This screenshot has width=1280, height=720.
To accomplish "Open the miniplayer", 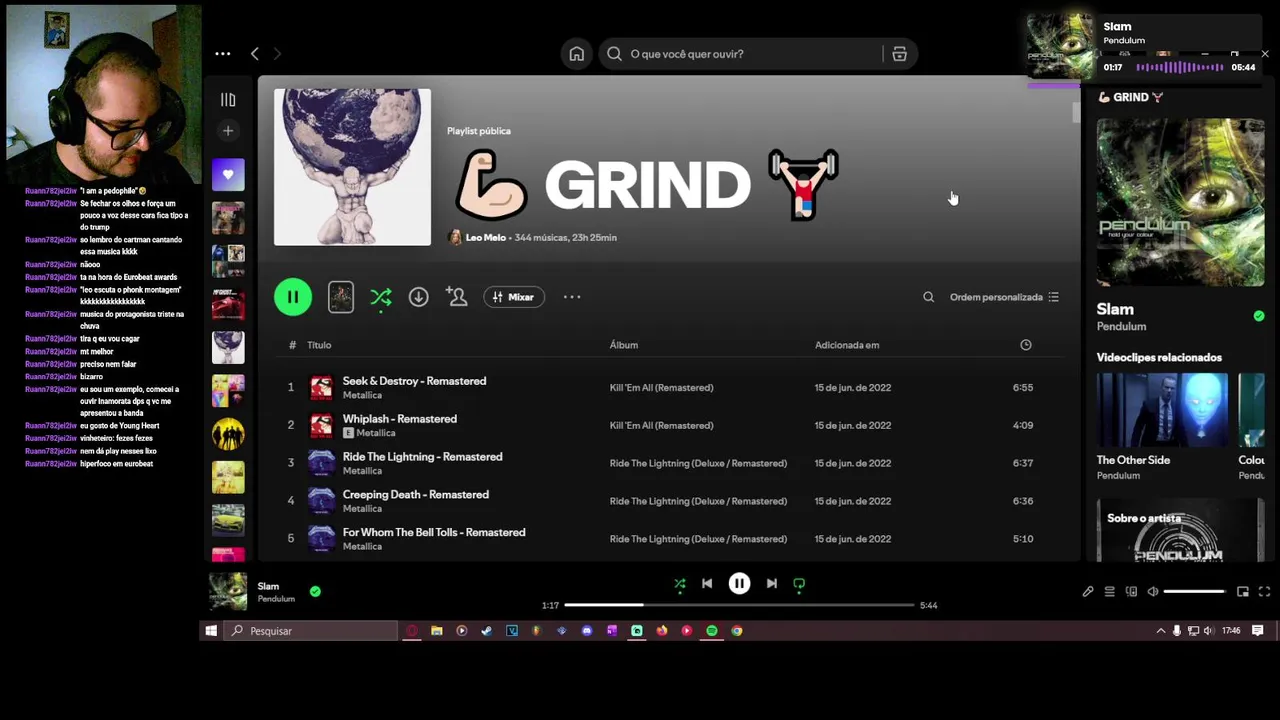I will click(1243, 592).
